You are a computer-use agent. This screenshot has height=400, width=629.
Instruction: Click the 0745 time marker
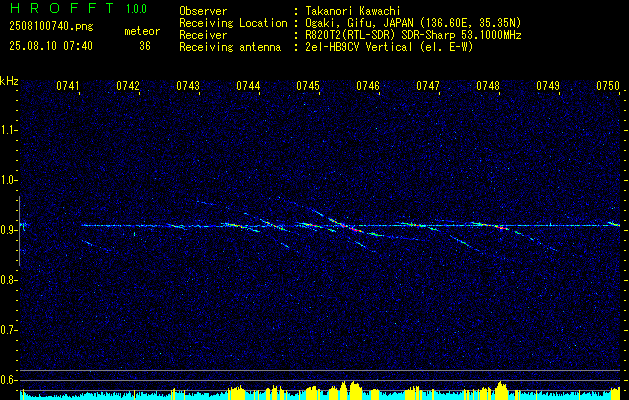coord(308,85)
